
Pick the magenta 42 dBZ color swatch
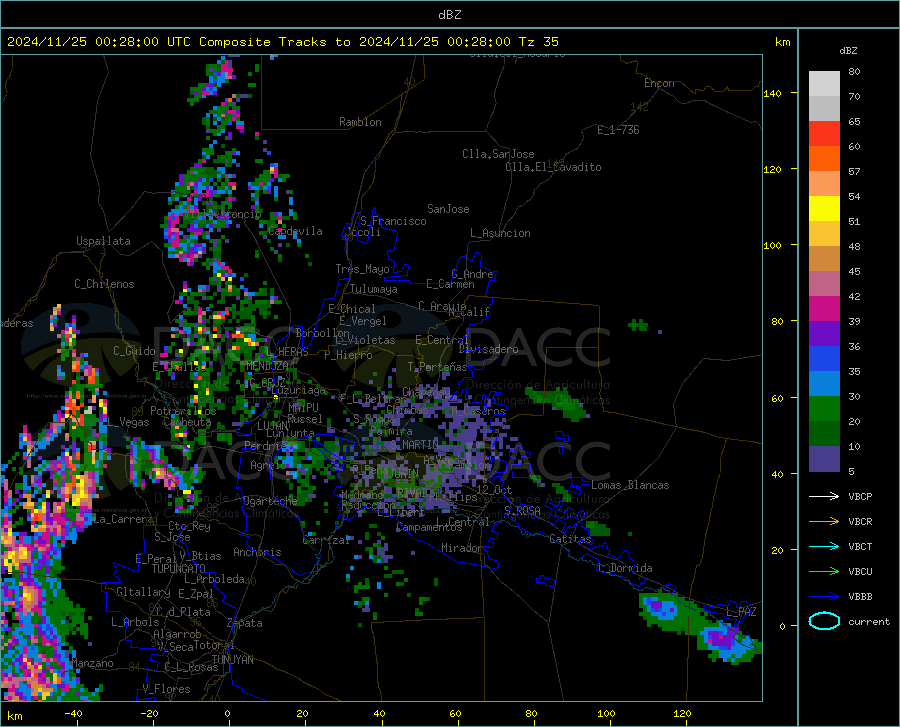[824, 309]
